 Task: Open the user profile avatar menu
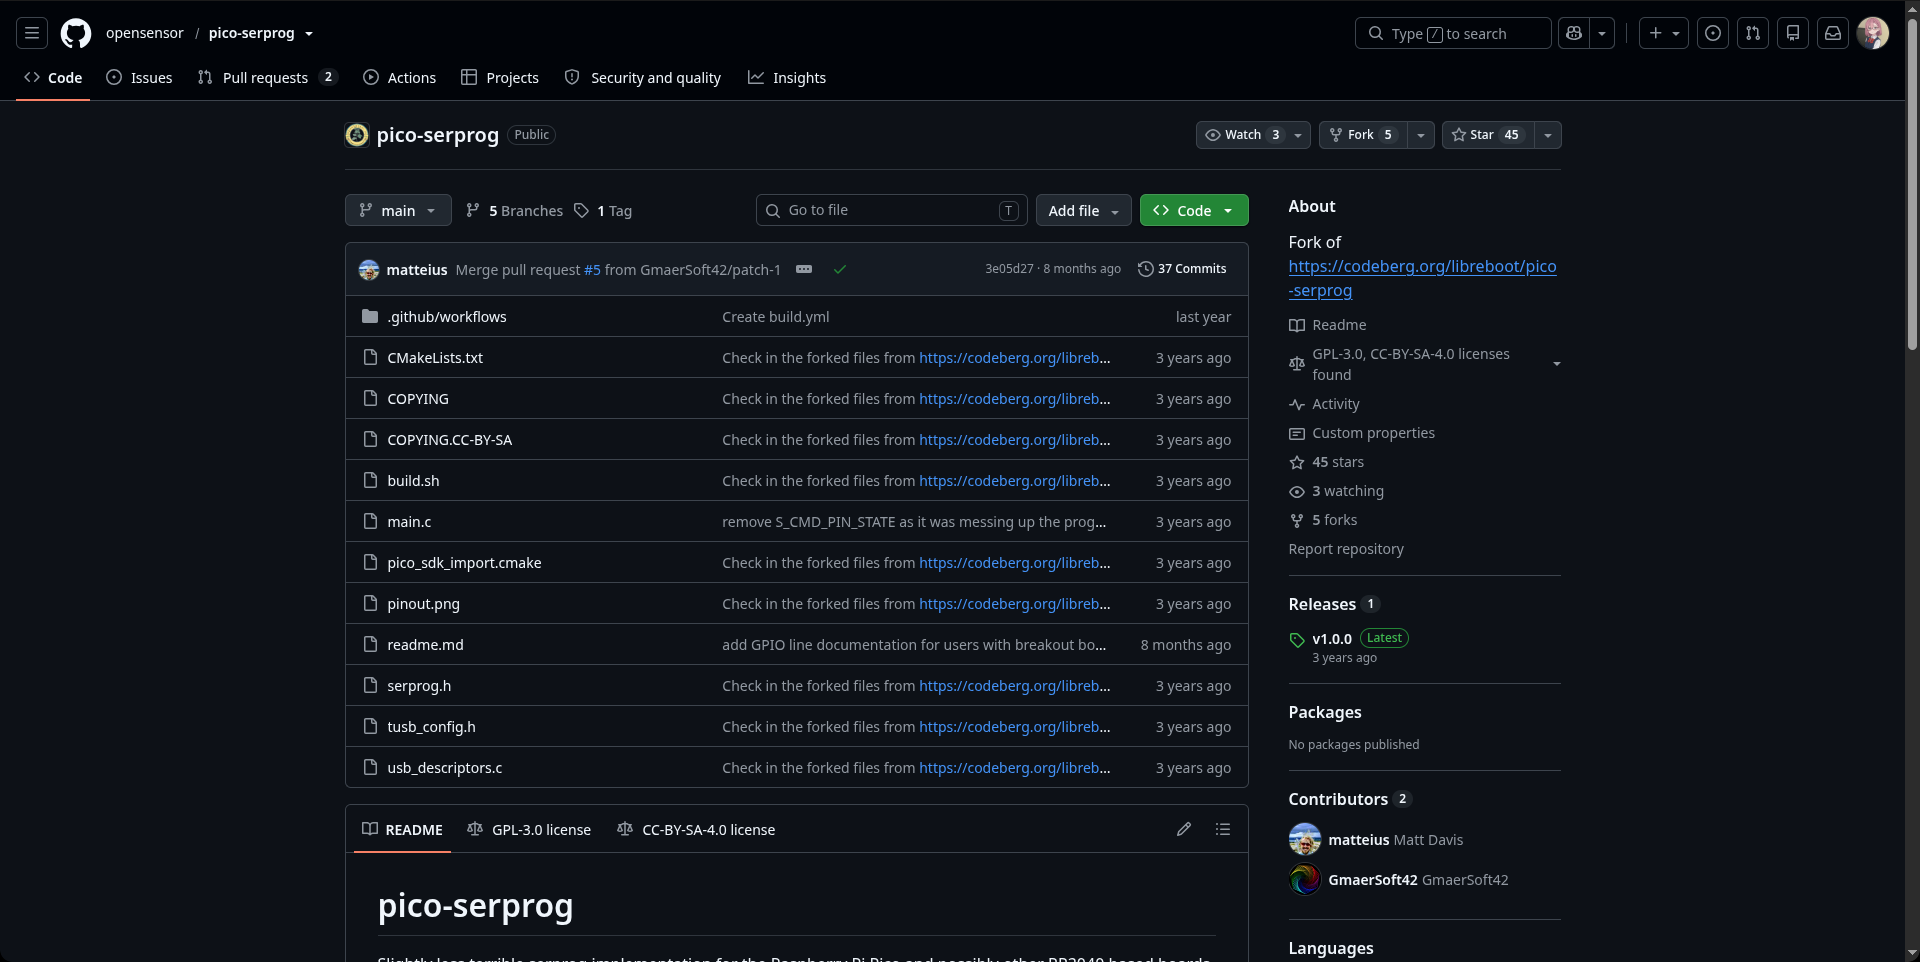tap(1873, 33)
